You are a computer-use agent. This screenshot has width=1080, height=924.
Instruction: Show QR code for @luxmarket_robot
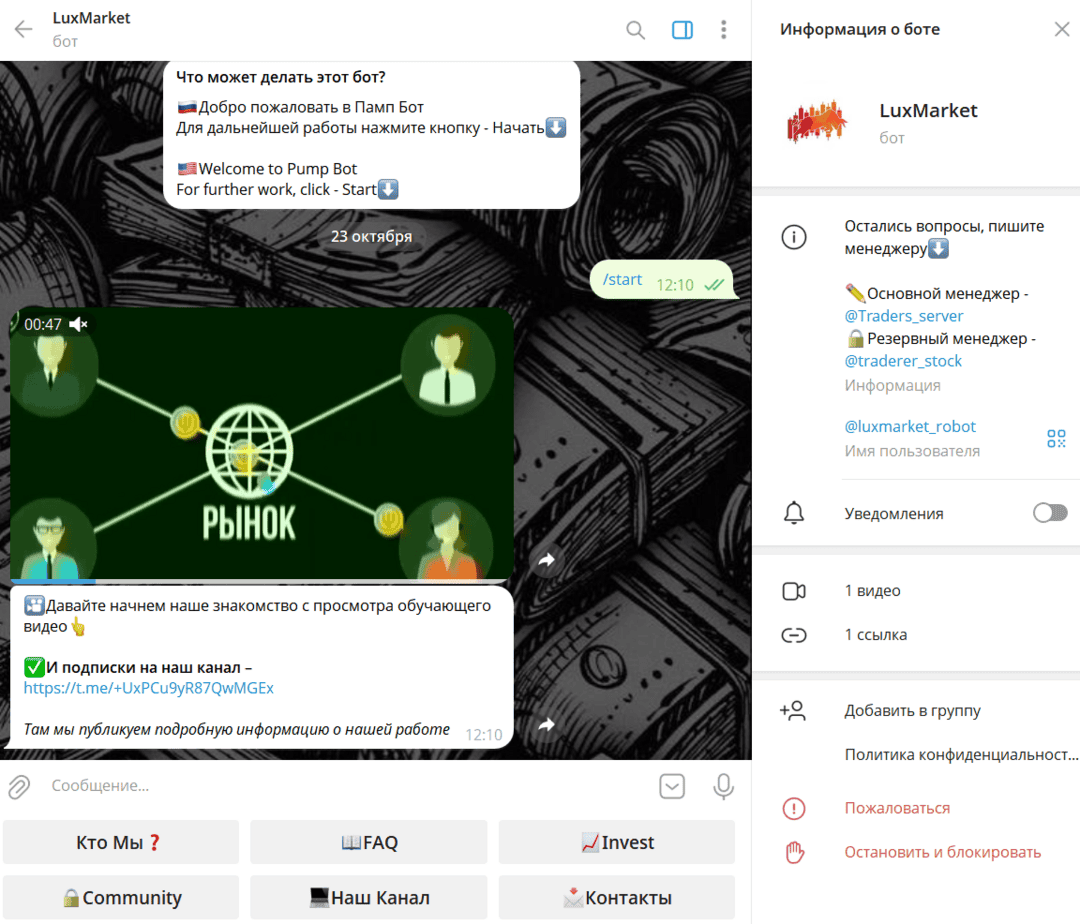(x=1056, y=438)
